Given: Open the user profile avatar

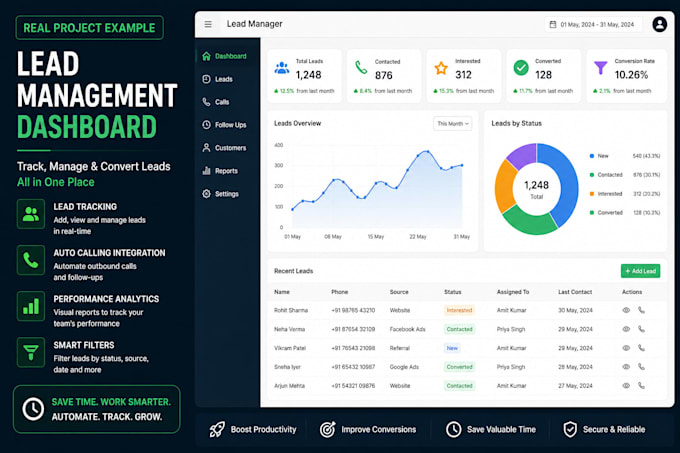Looking at the screenshot, I should click(x=660, y=24).
